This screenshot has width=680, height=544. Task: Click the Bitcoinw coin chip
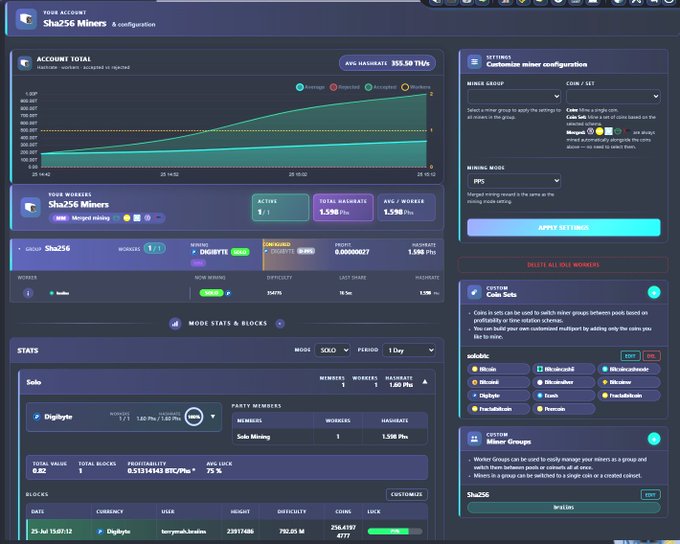click(629, 382)
